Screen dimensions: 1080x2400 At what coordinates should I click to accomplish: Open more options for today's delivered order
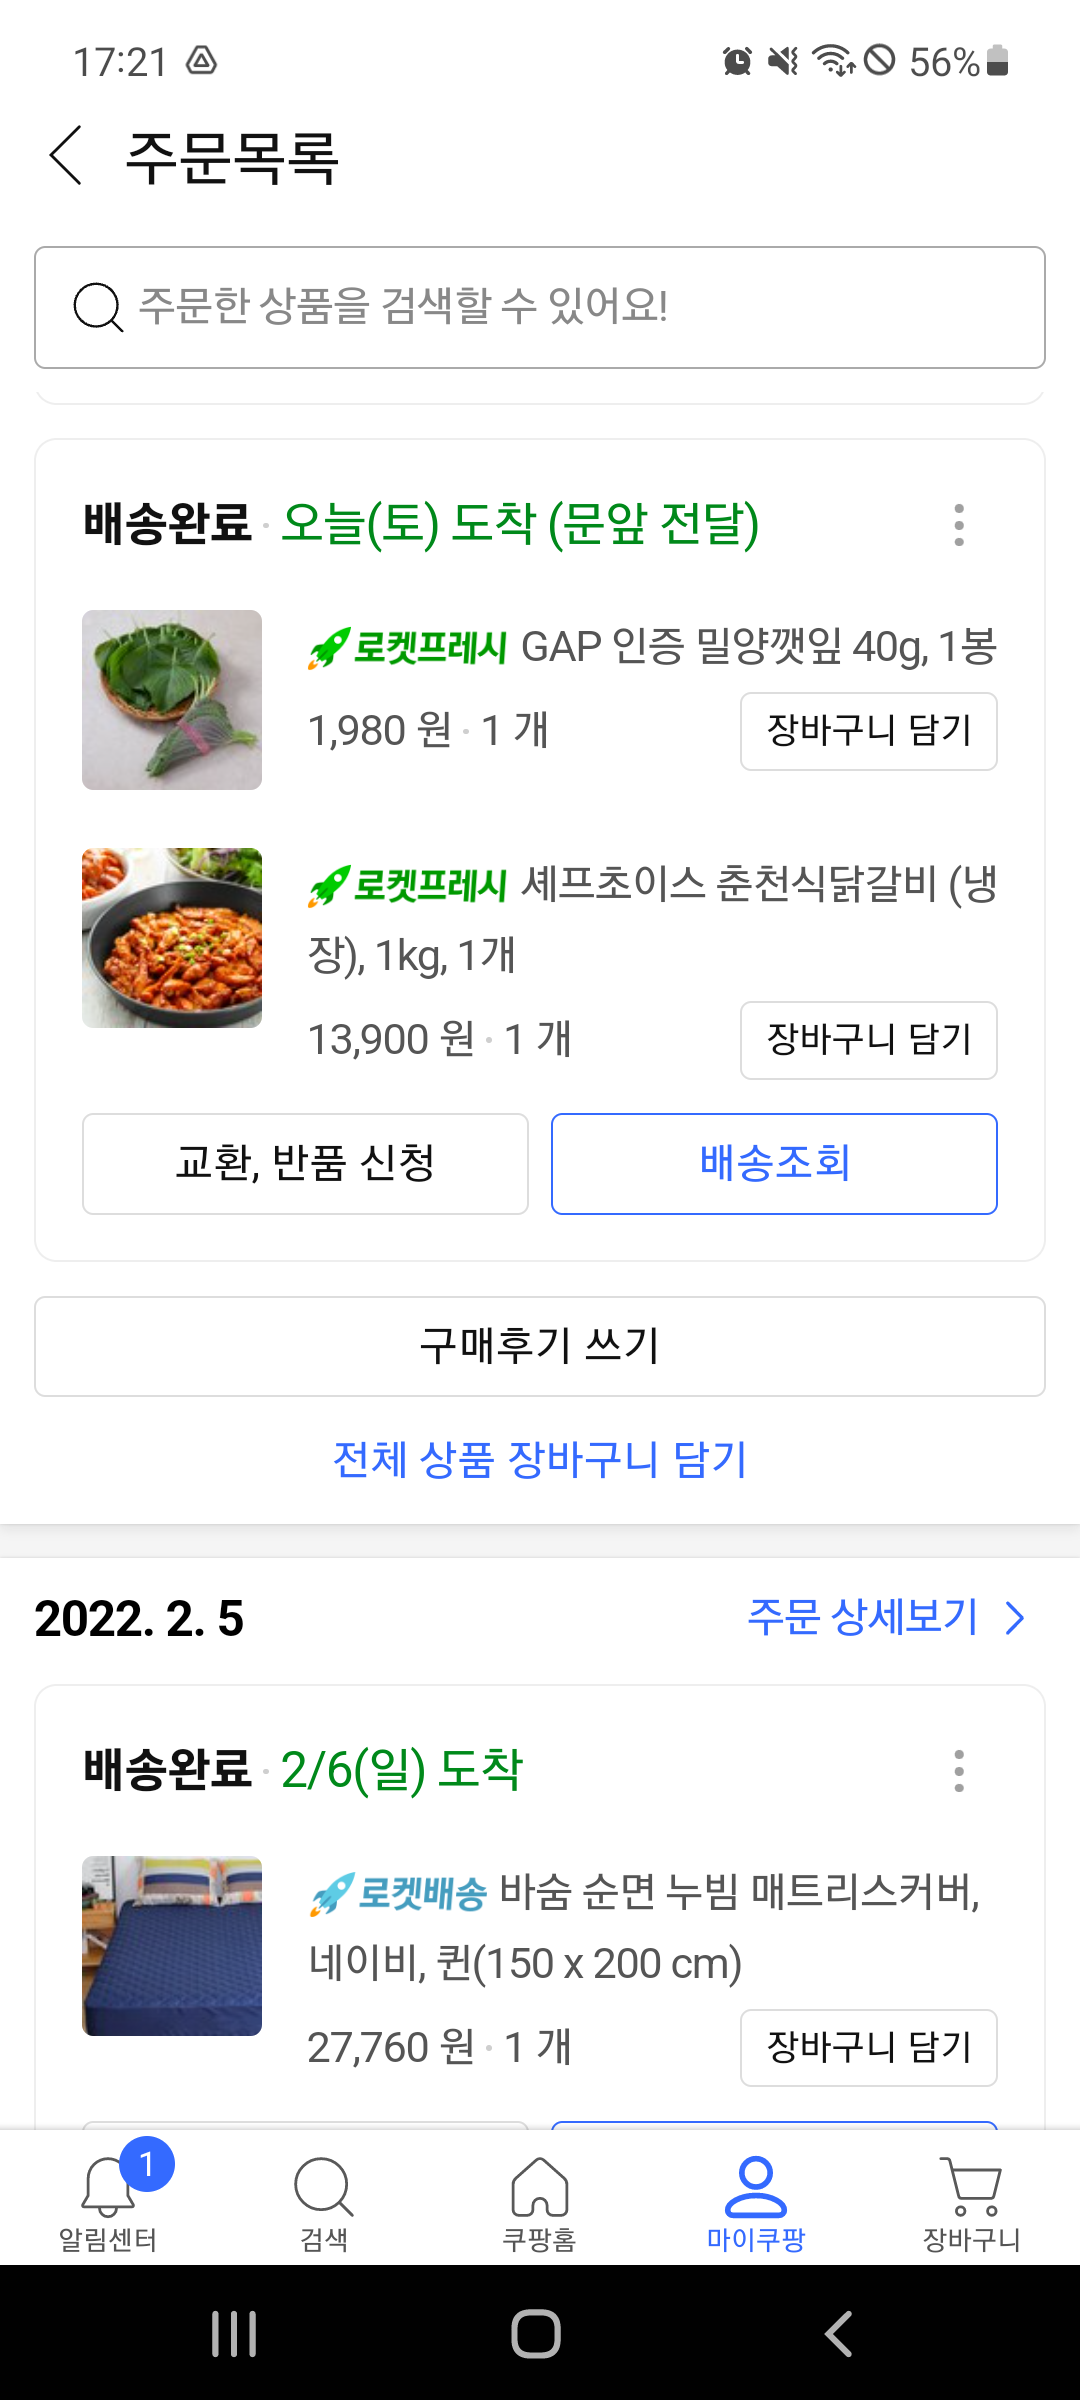pyautogui.click(x=959, y=525)
